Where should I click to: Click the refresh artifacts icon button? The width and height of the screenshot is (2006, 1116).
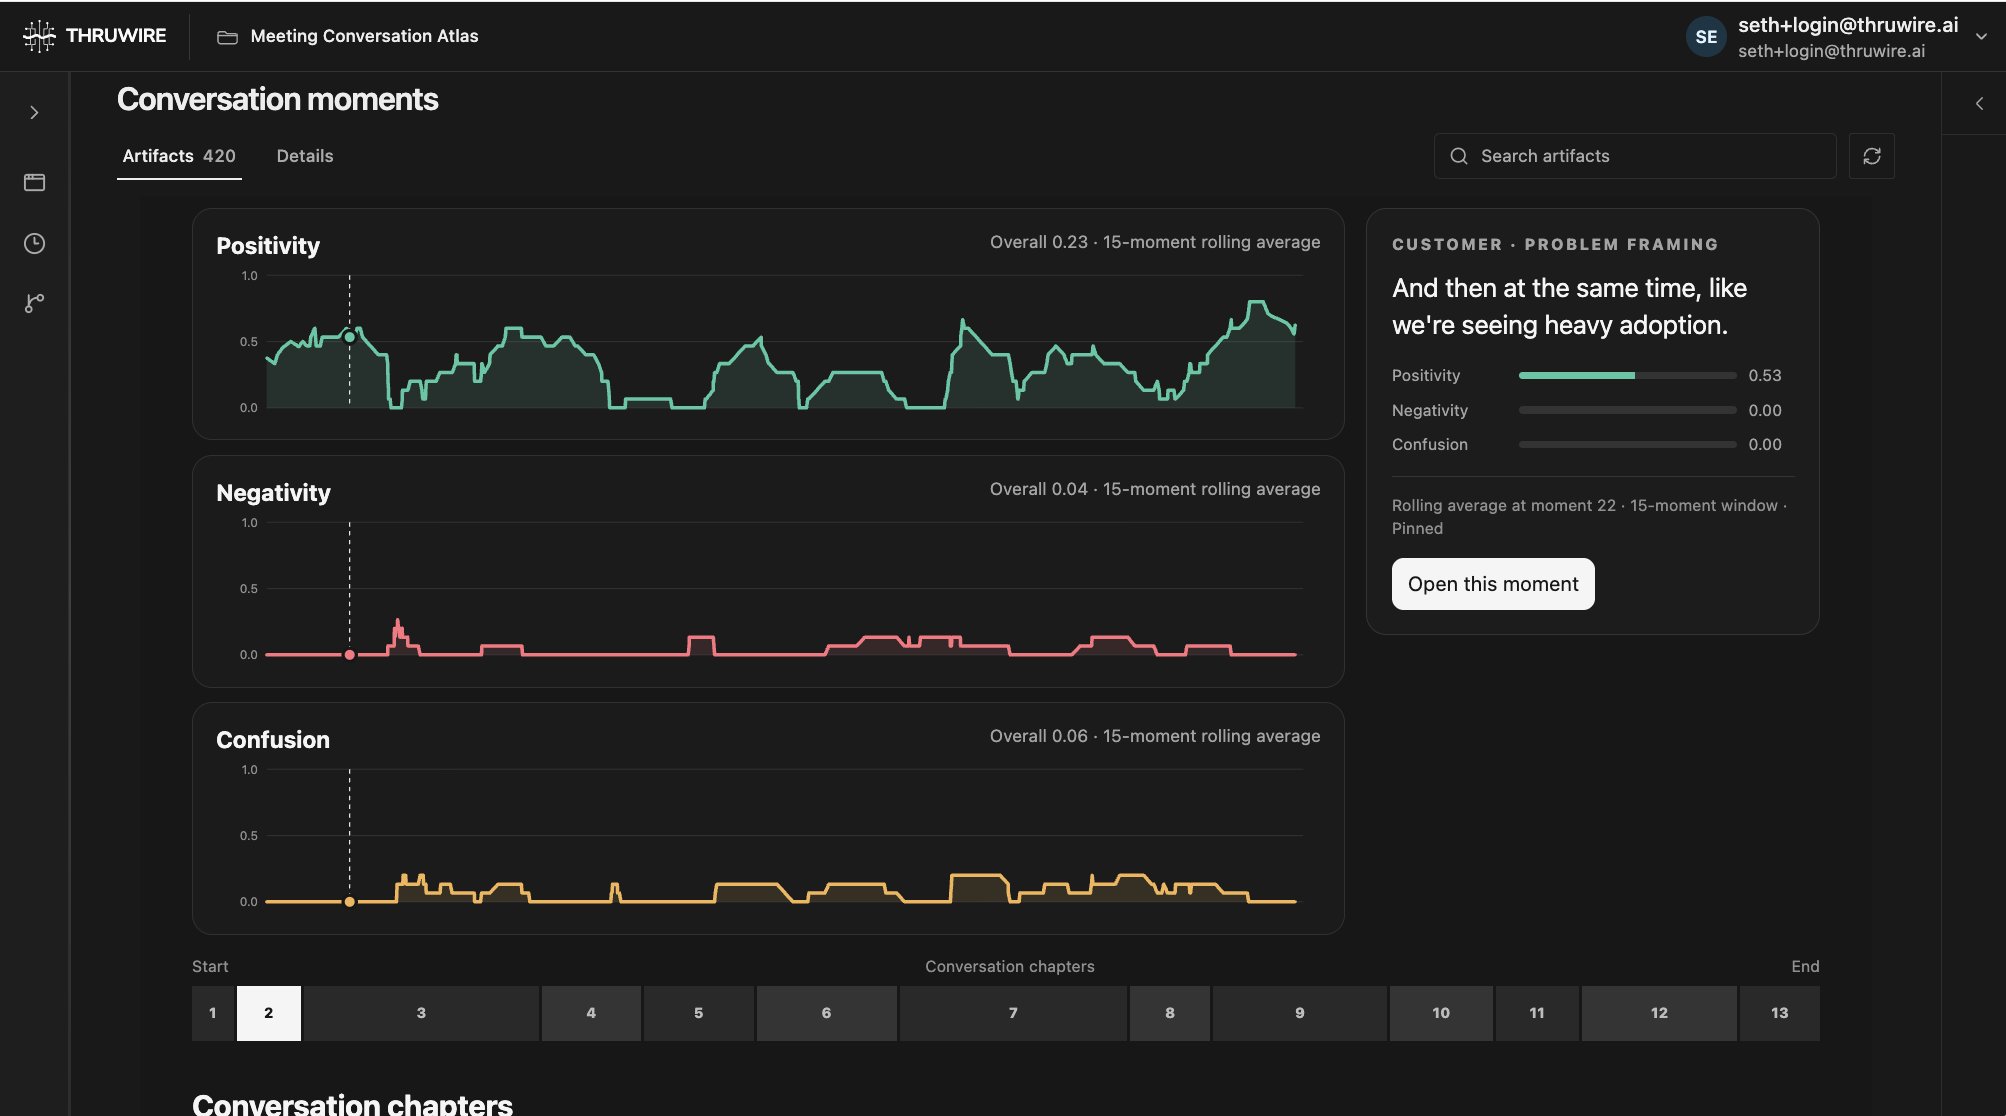(x=1872, y=156)
